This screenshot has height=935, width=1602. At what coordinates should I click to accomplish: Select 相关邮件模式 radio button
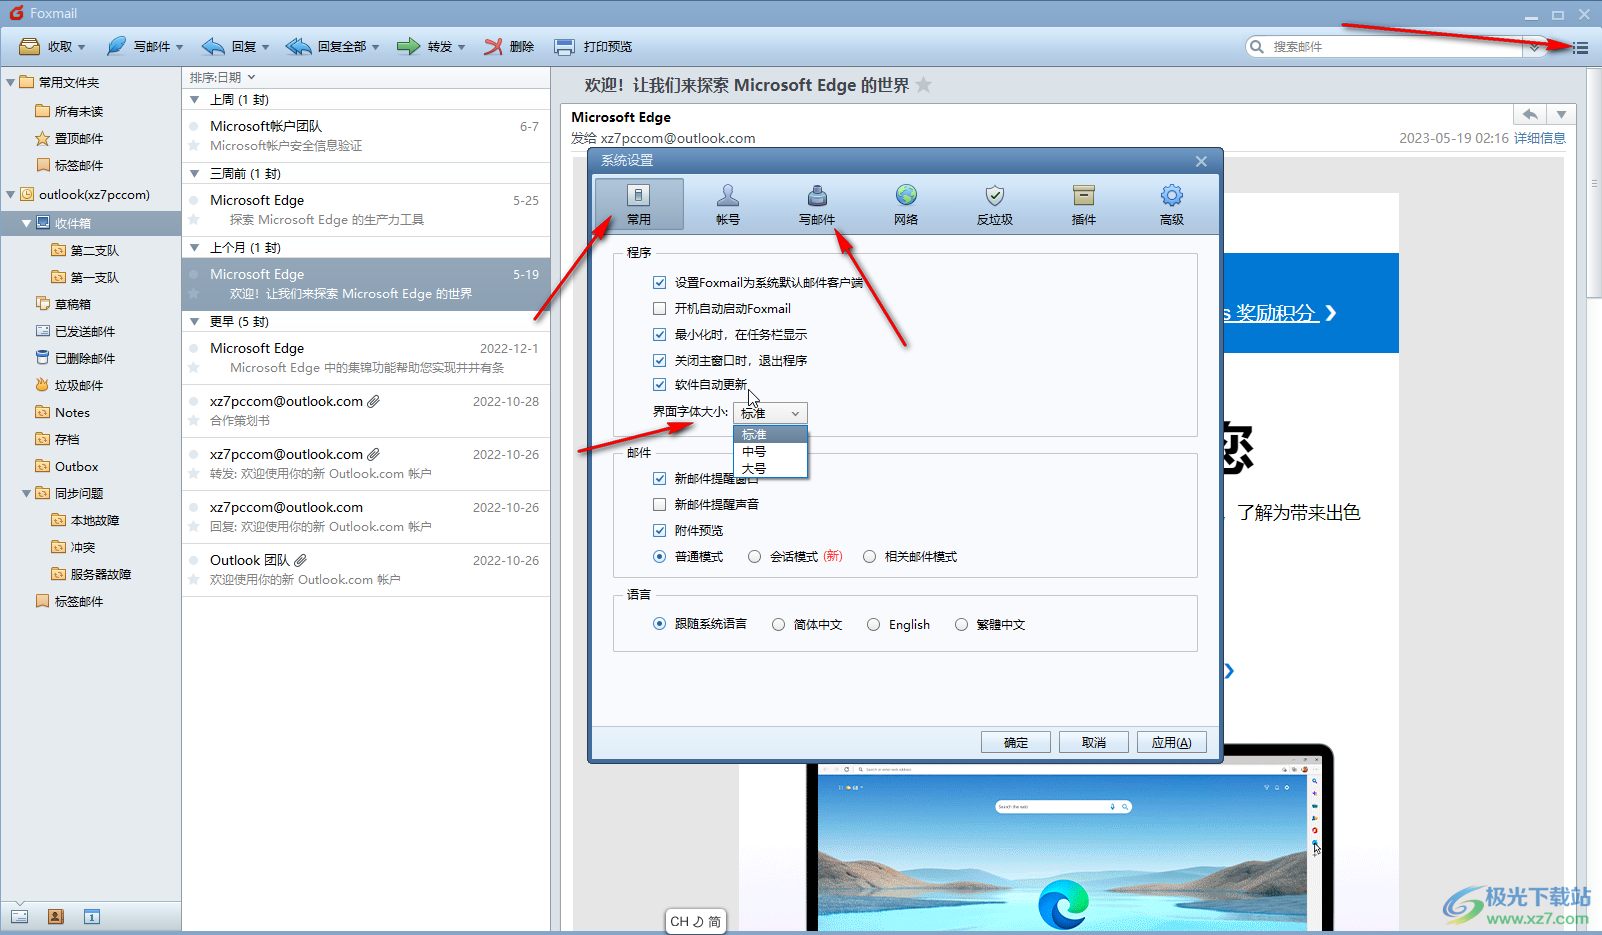(870, 557)
